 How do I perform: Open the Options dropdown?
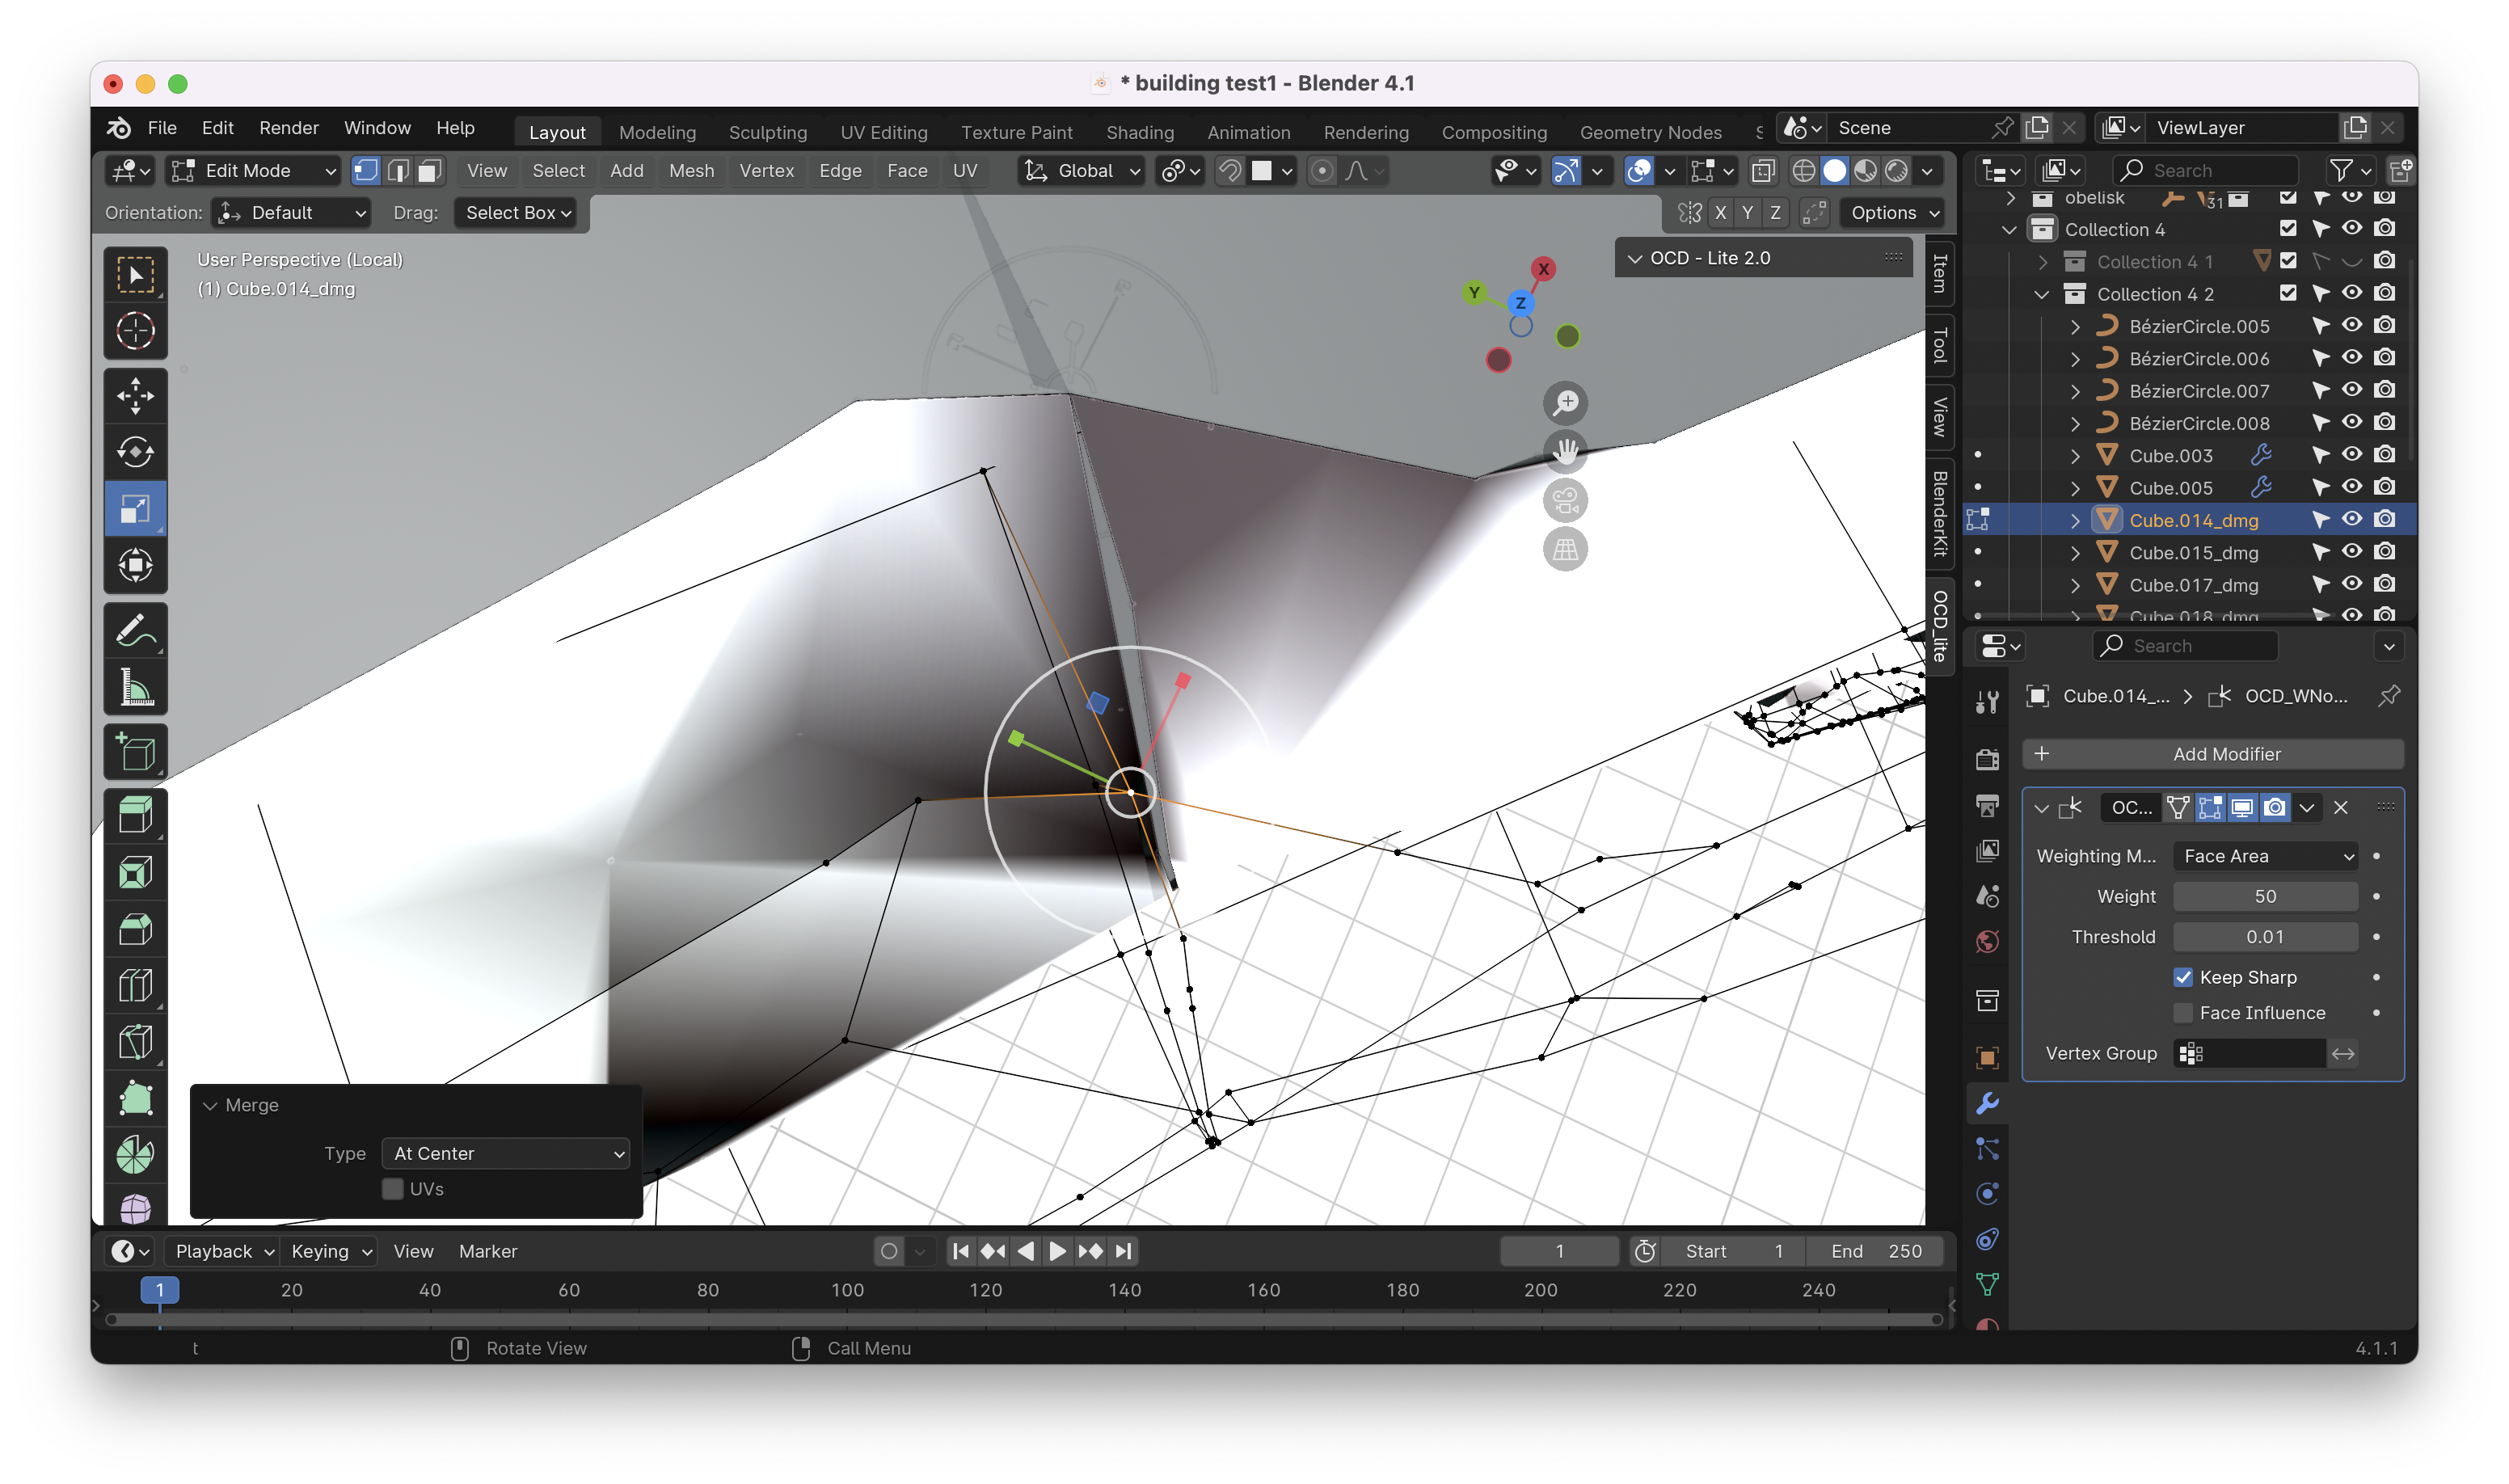1893,213
